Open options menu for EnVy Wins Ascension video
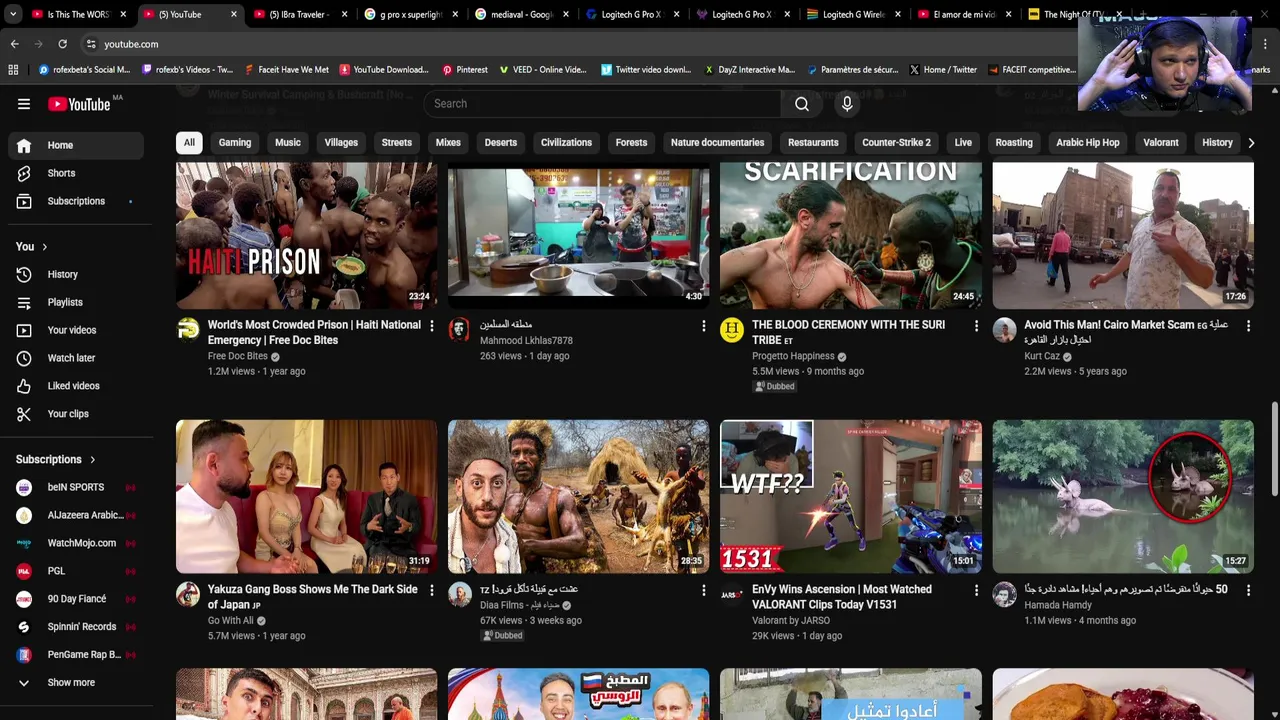 [976, 591]
